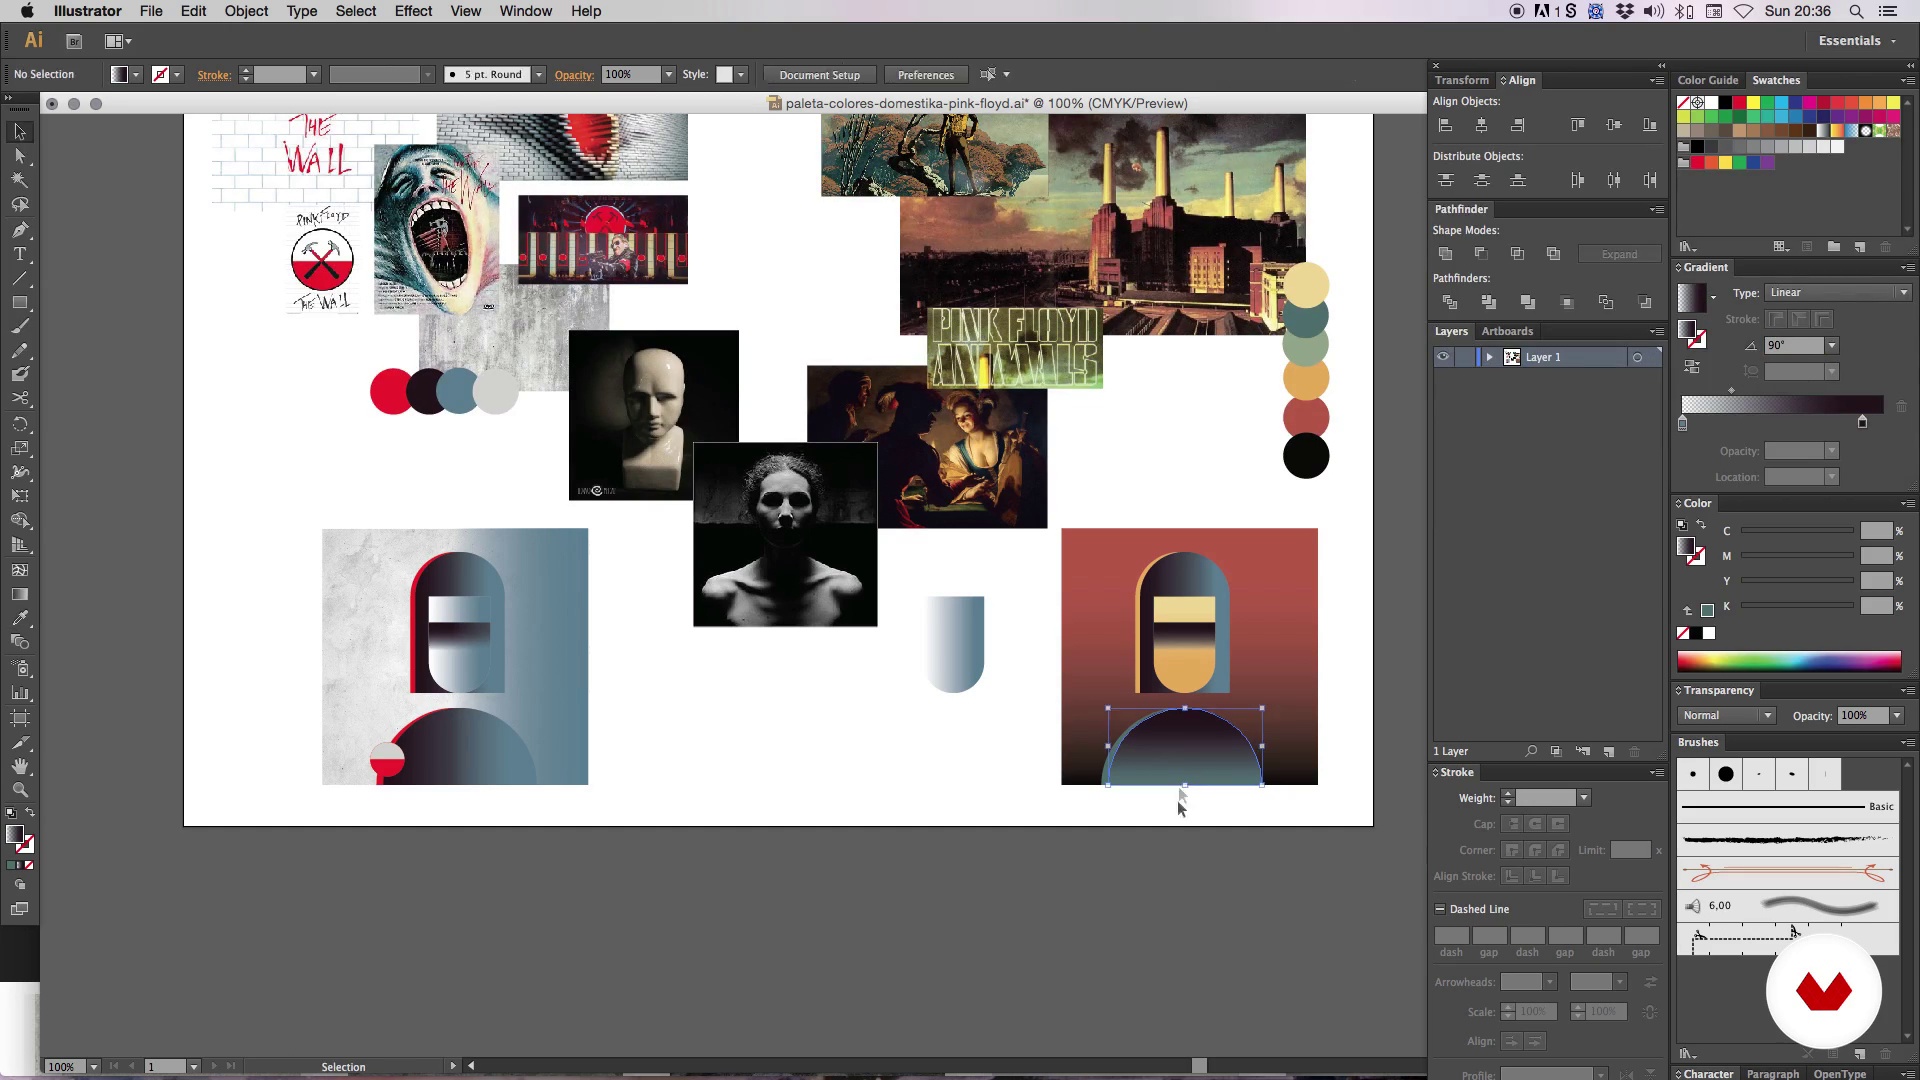
Task: Switch to the Artboards tab
Action: pyautogui.click(x=1507, y=331)
